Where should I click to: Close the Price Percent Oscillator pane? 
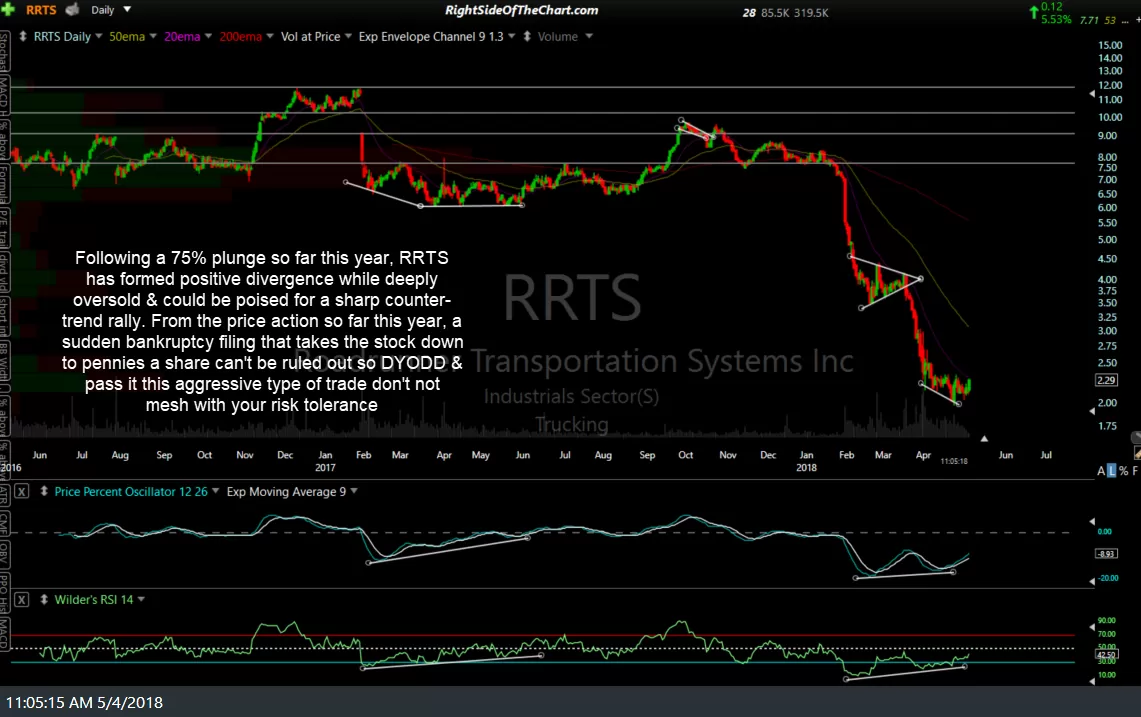pos(22,491)
